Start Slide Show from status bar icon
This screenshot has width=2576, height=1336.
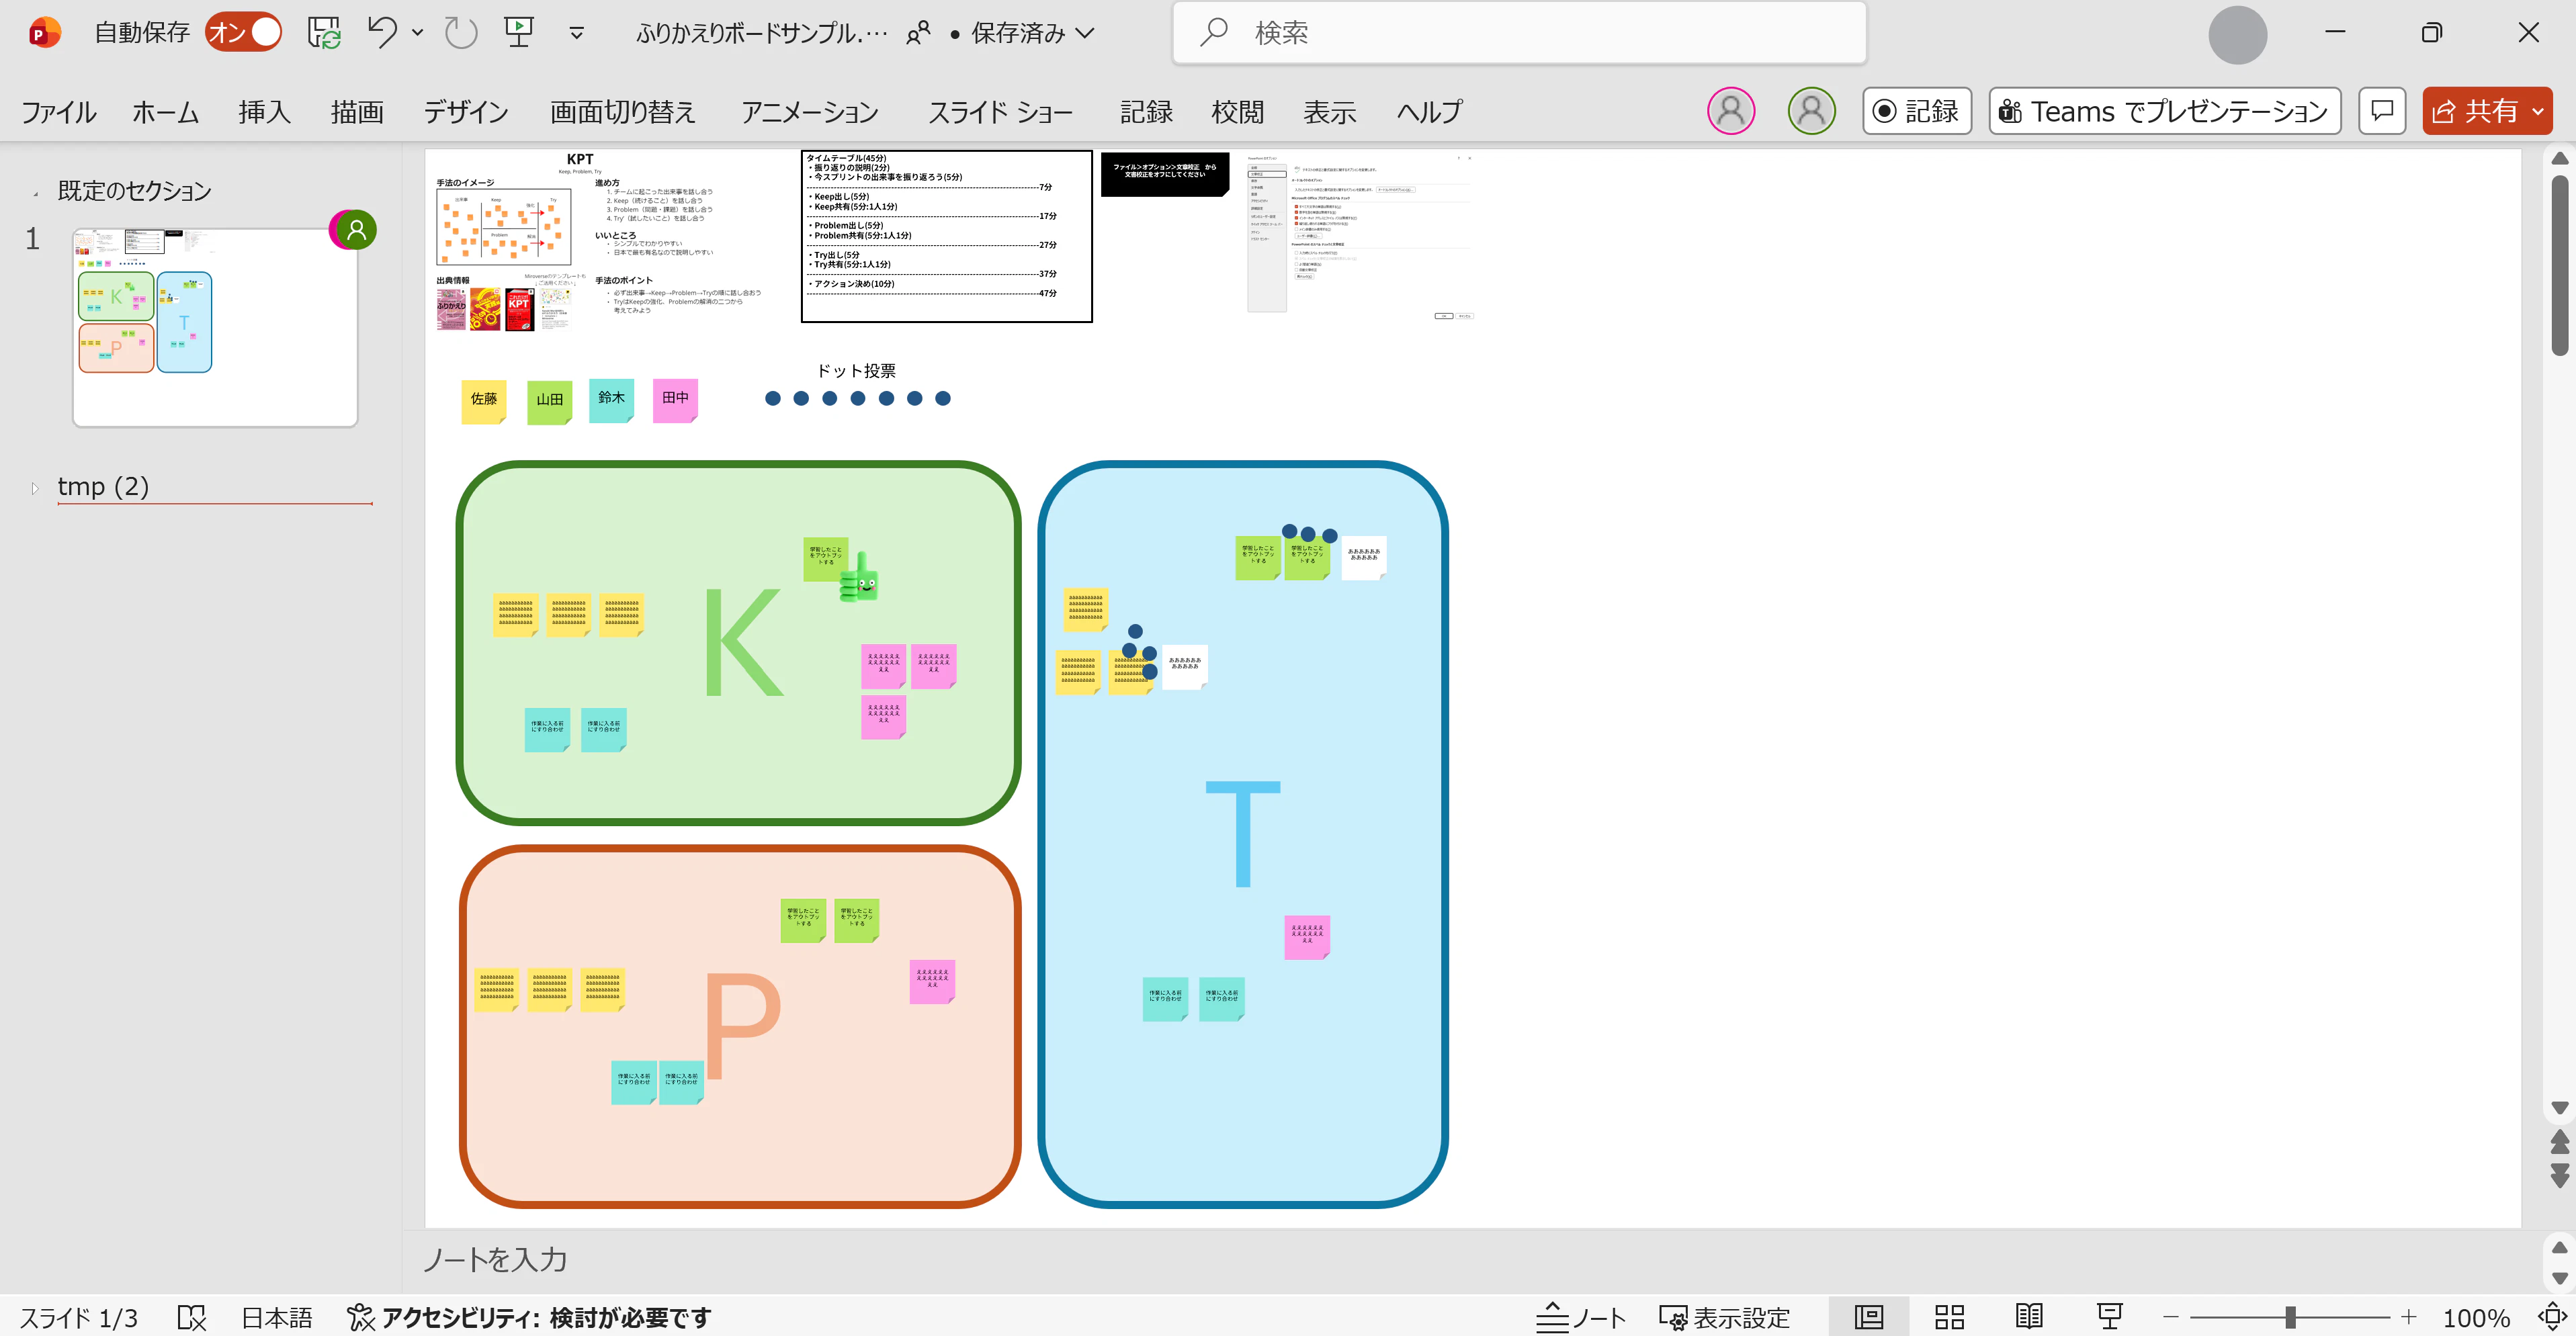tap(2109, 1317)
